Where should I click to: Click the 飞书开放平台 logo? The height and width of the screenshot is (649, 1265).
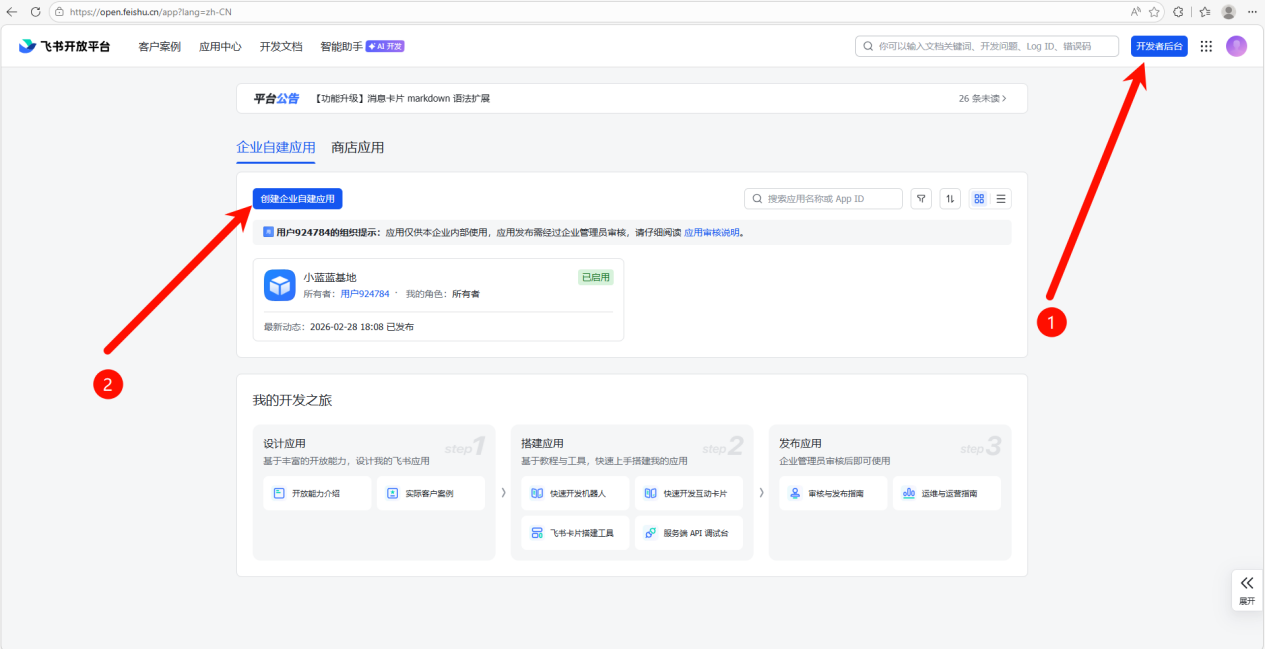coord(64,46)
